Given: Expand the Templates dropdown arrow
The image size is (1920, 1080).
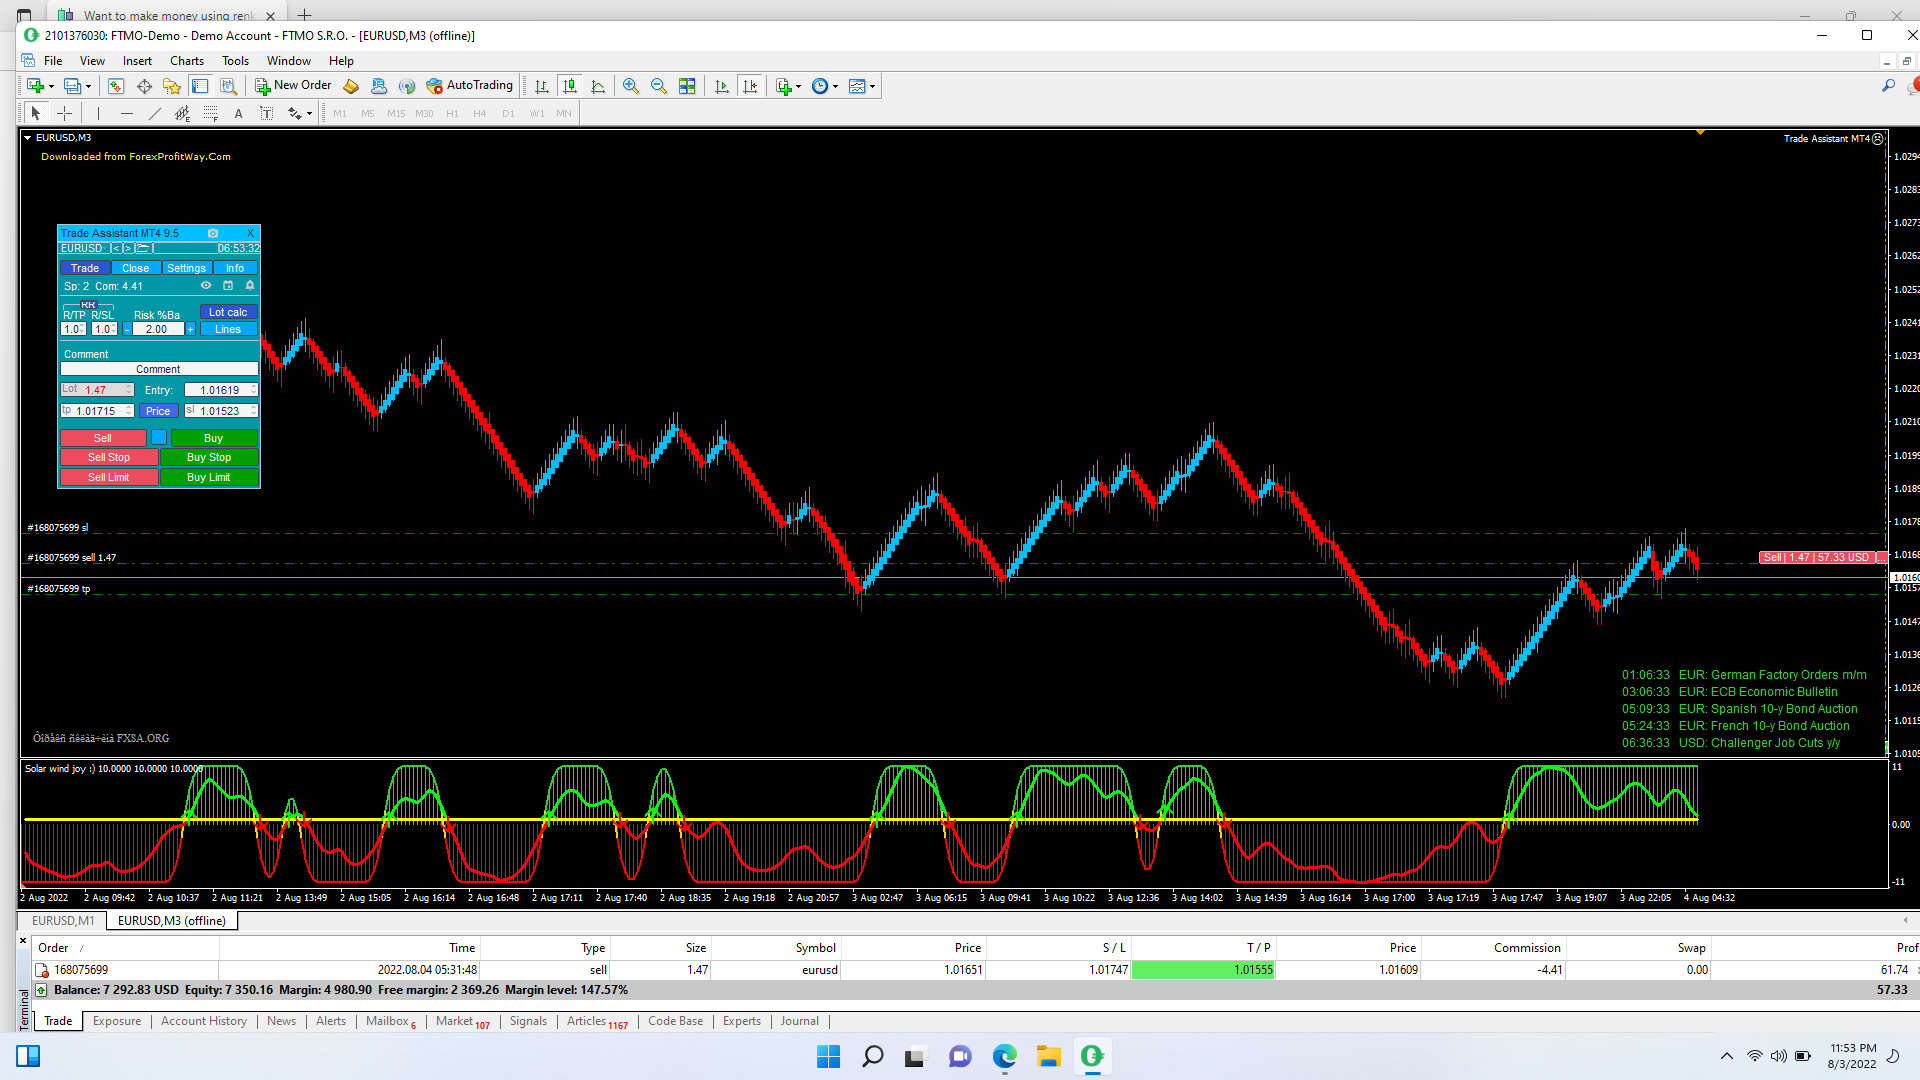Looking at the screenshot, I should [873, 86].
